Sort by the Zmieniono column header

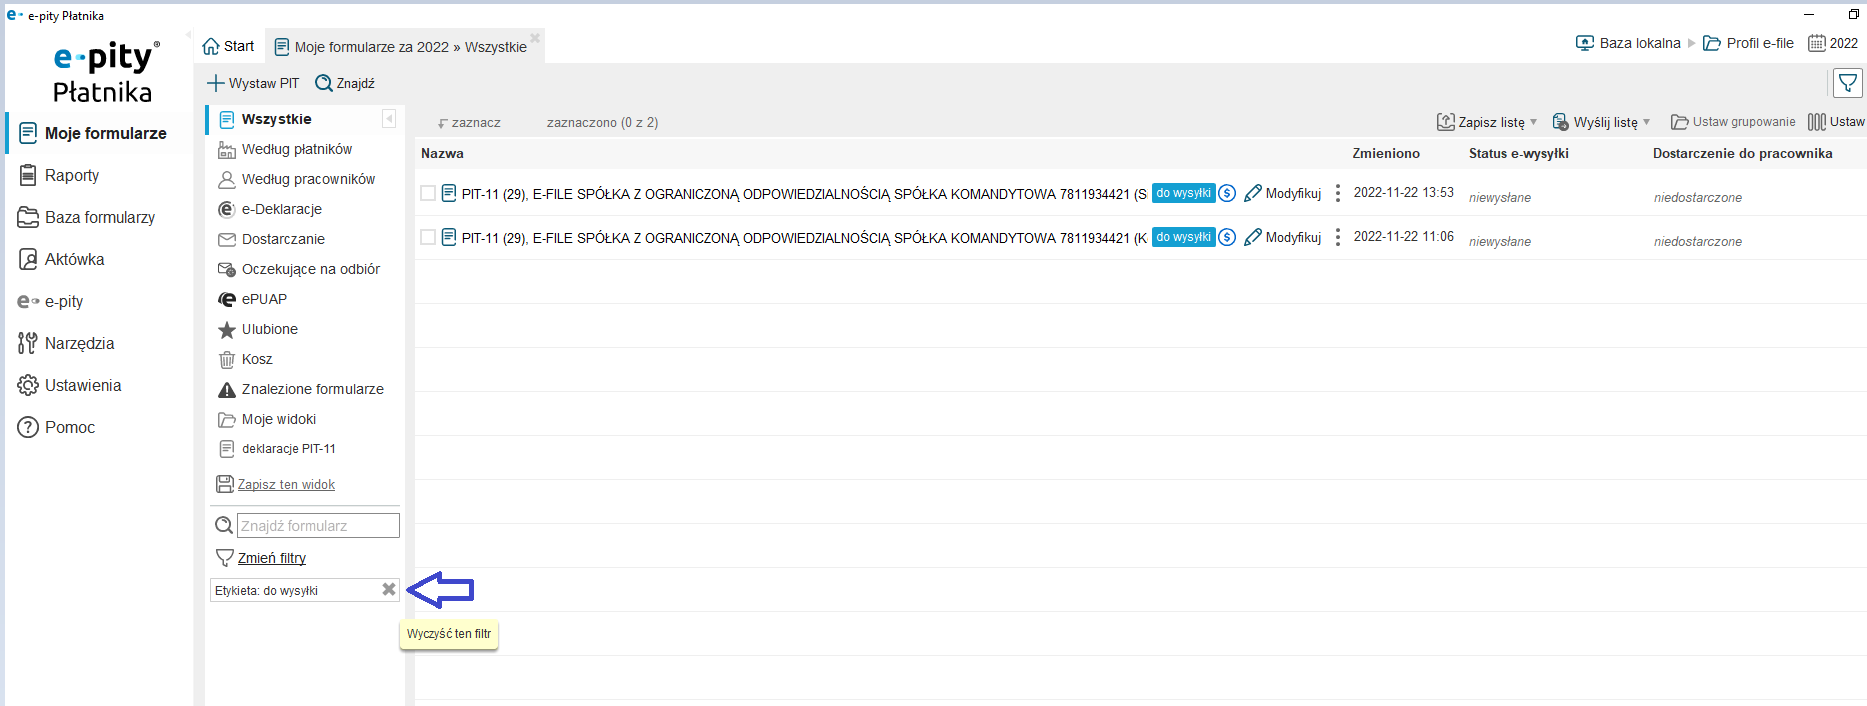(1386, 153)
